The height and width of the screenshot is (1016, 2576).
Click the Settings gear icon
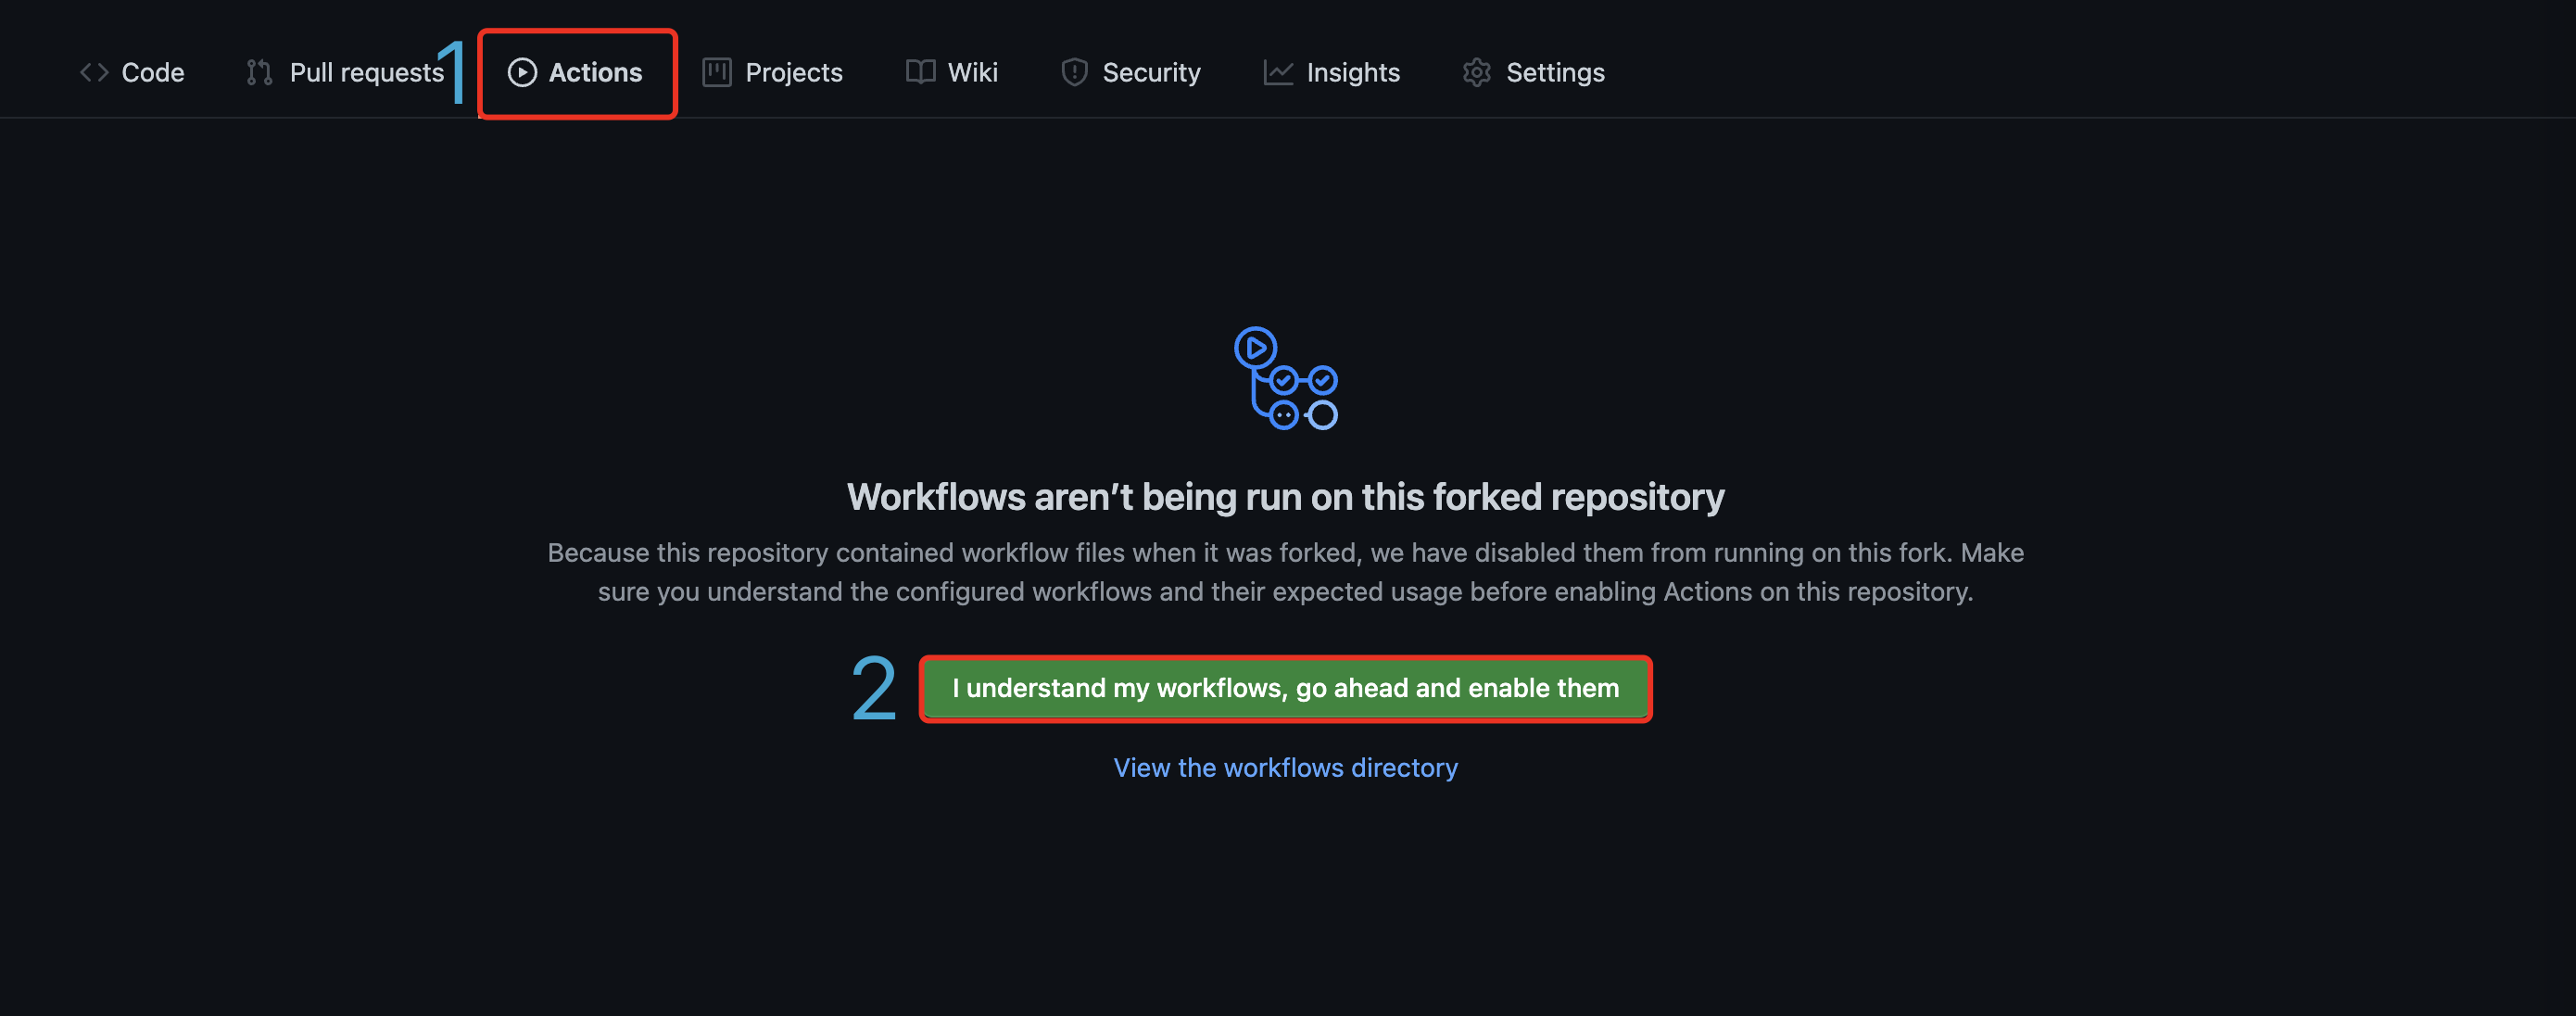click(1476, 72)
